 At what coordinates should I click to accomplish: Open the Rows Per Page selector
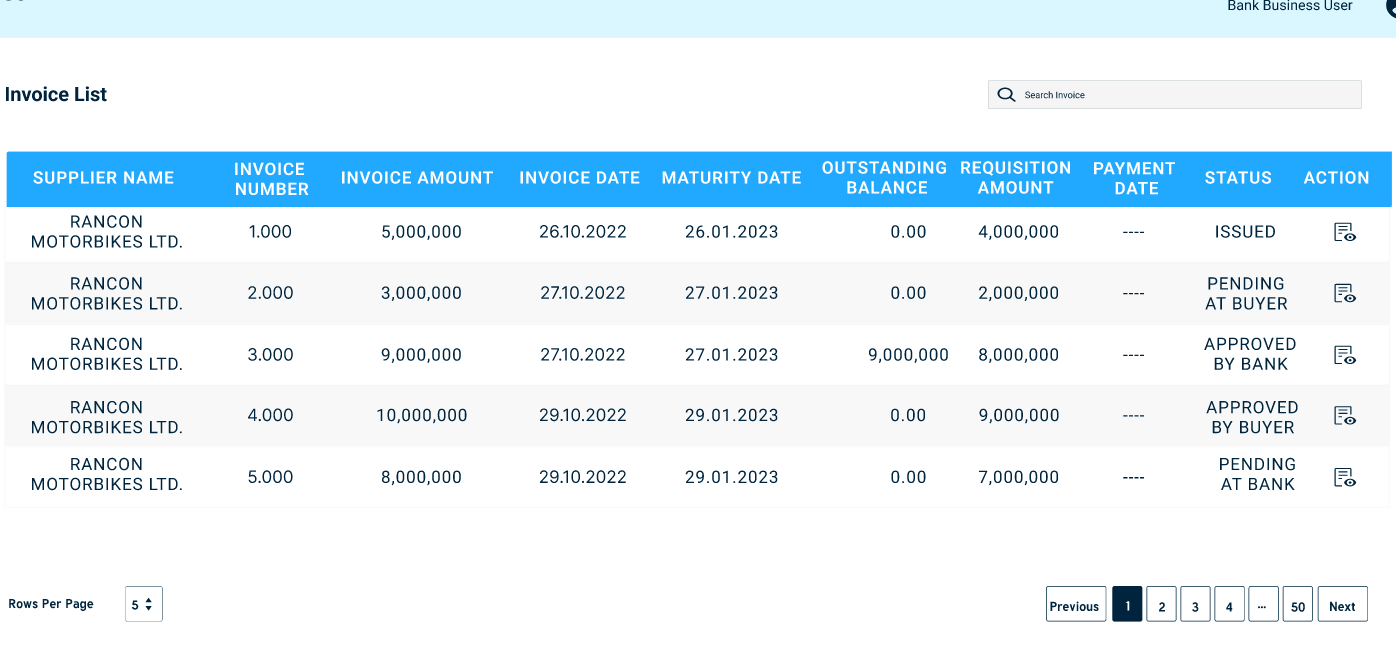coord(144,604)
